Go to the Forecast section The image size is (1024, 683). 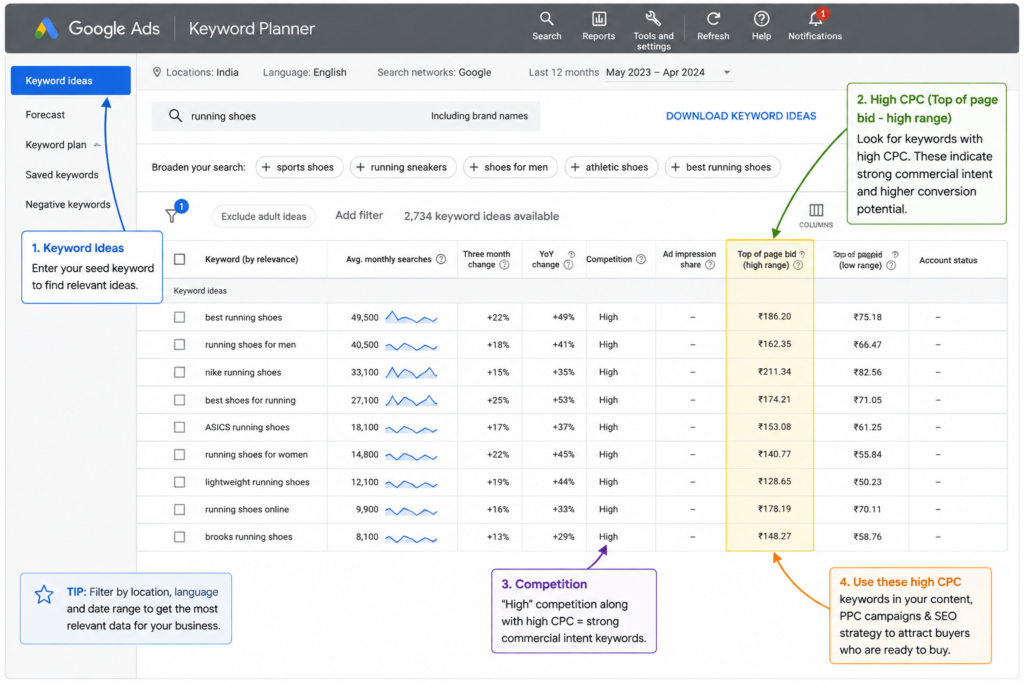pyautogui.click(x=45, y=115)
